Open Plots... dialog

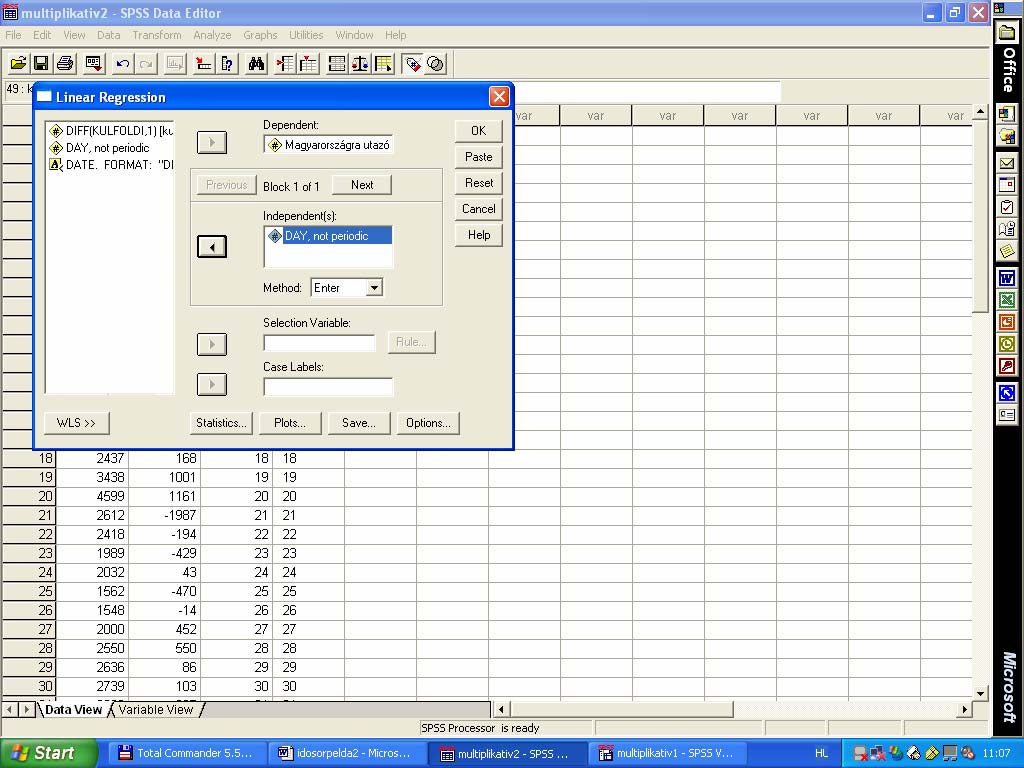(x=290, y=423)
